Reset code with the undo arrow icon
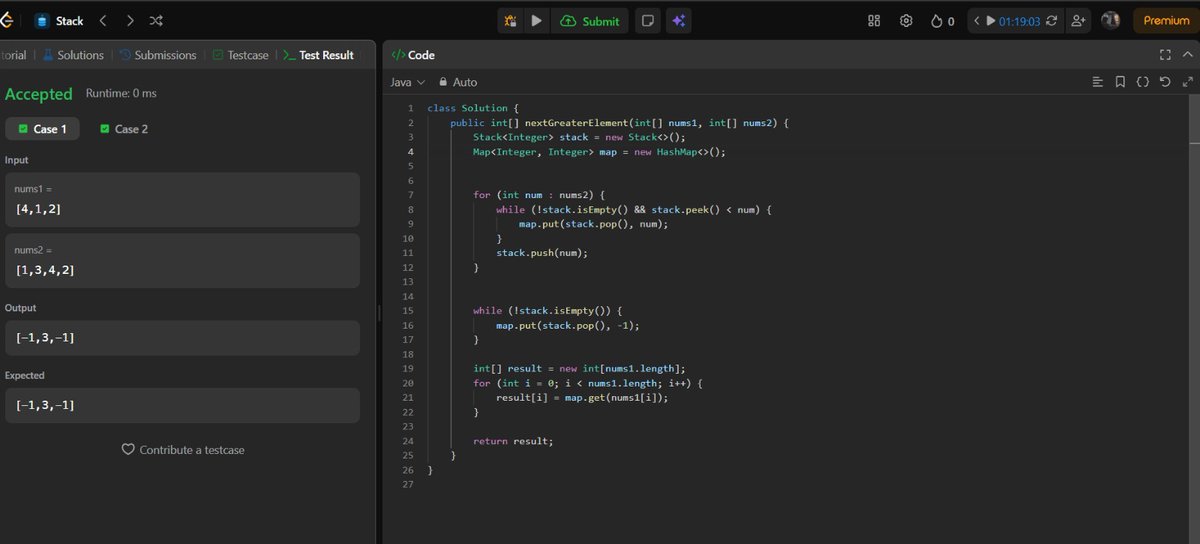1200x544 pixels. 1165,82
